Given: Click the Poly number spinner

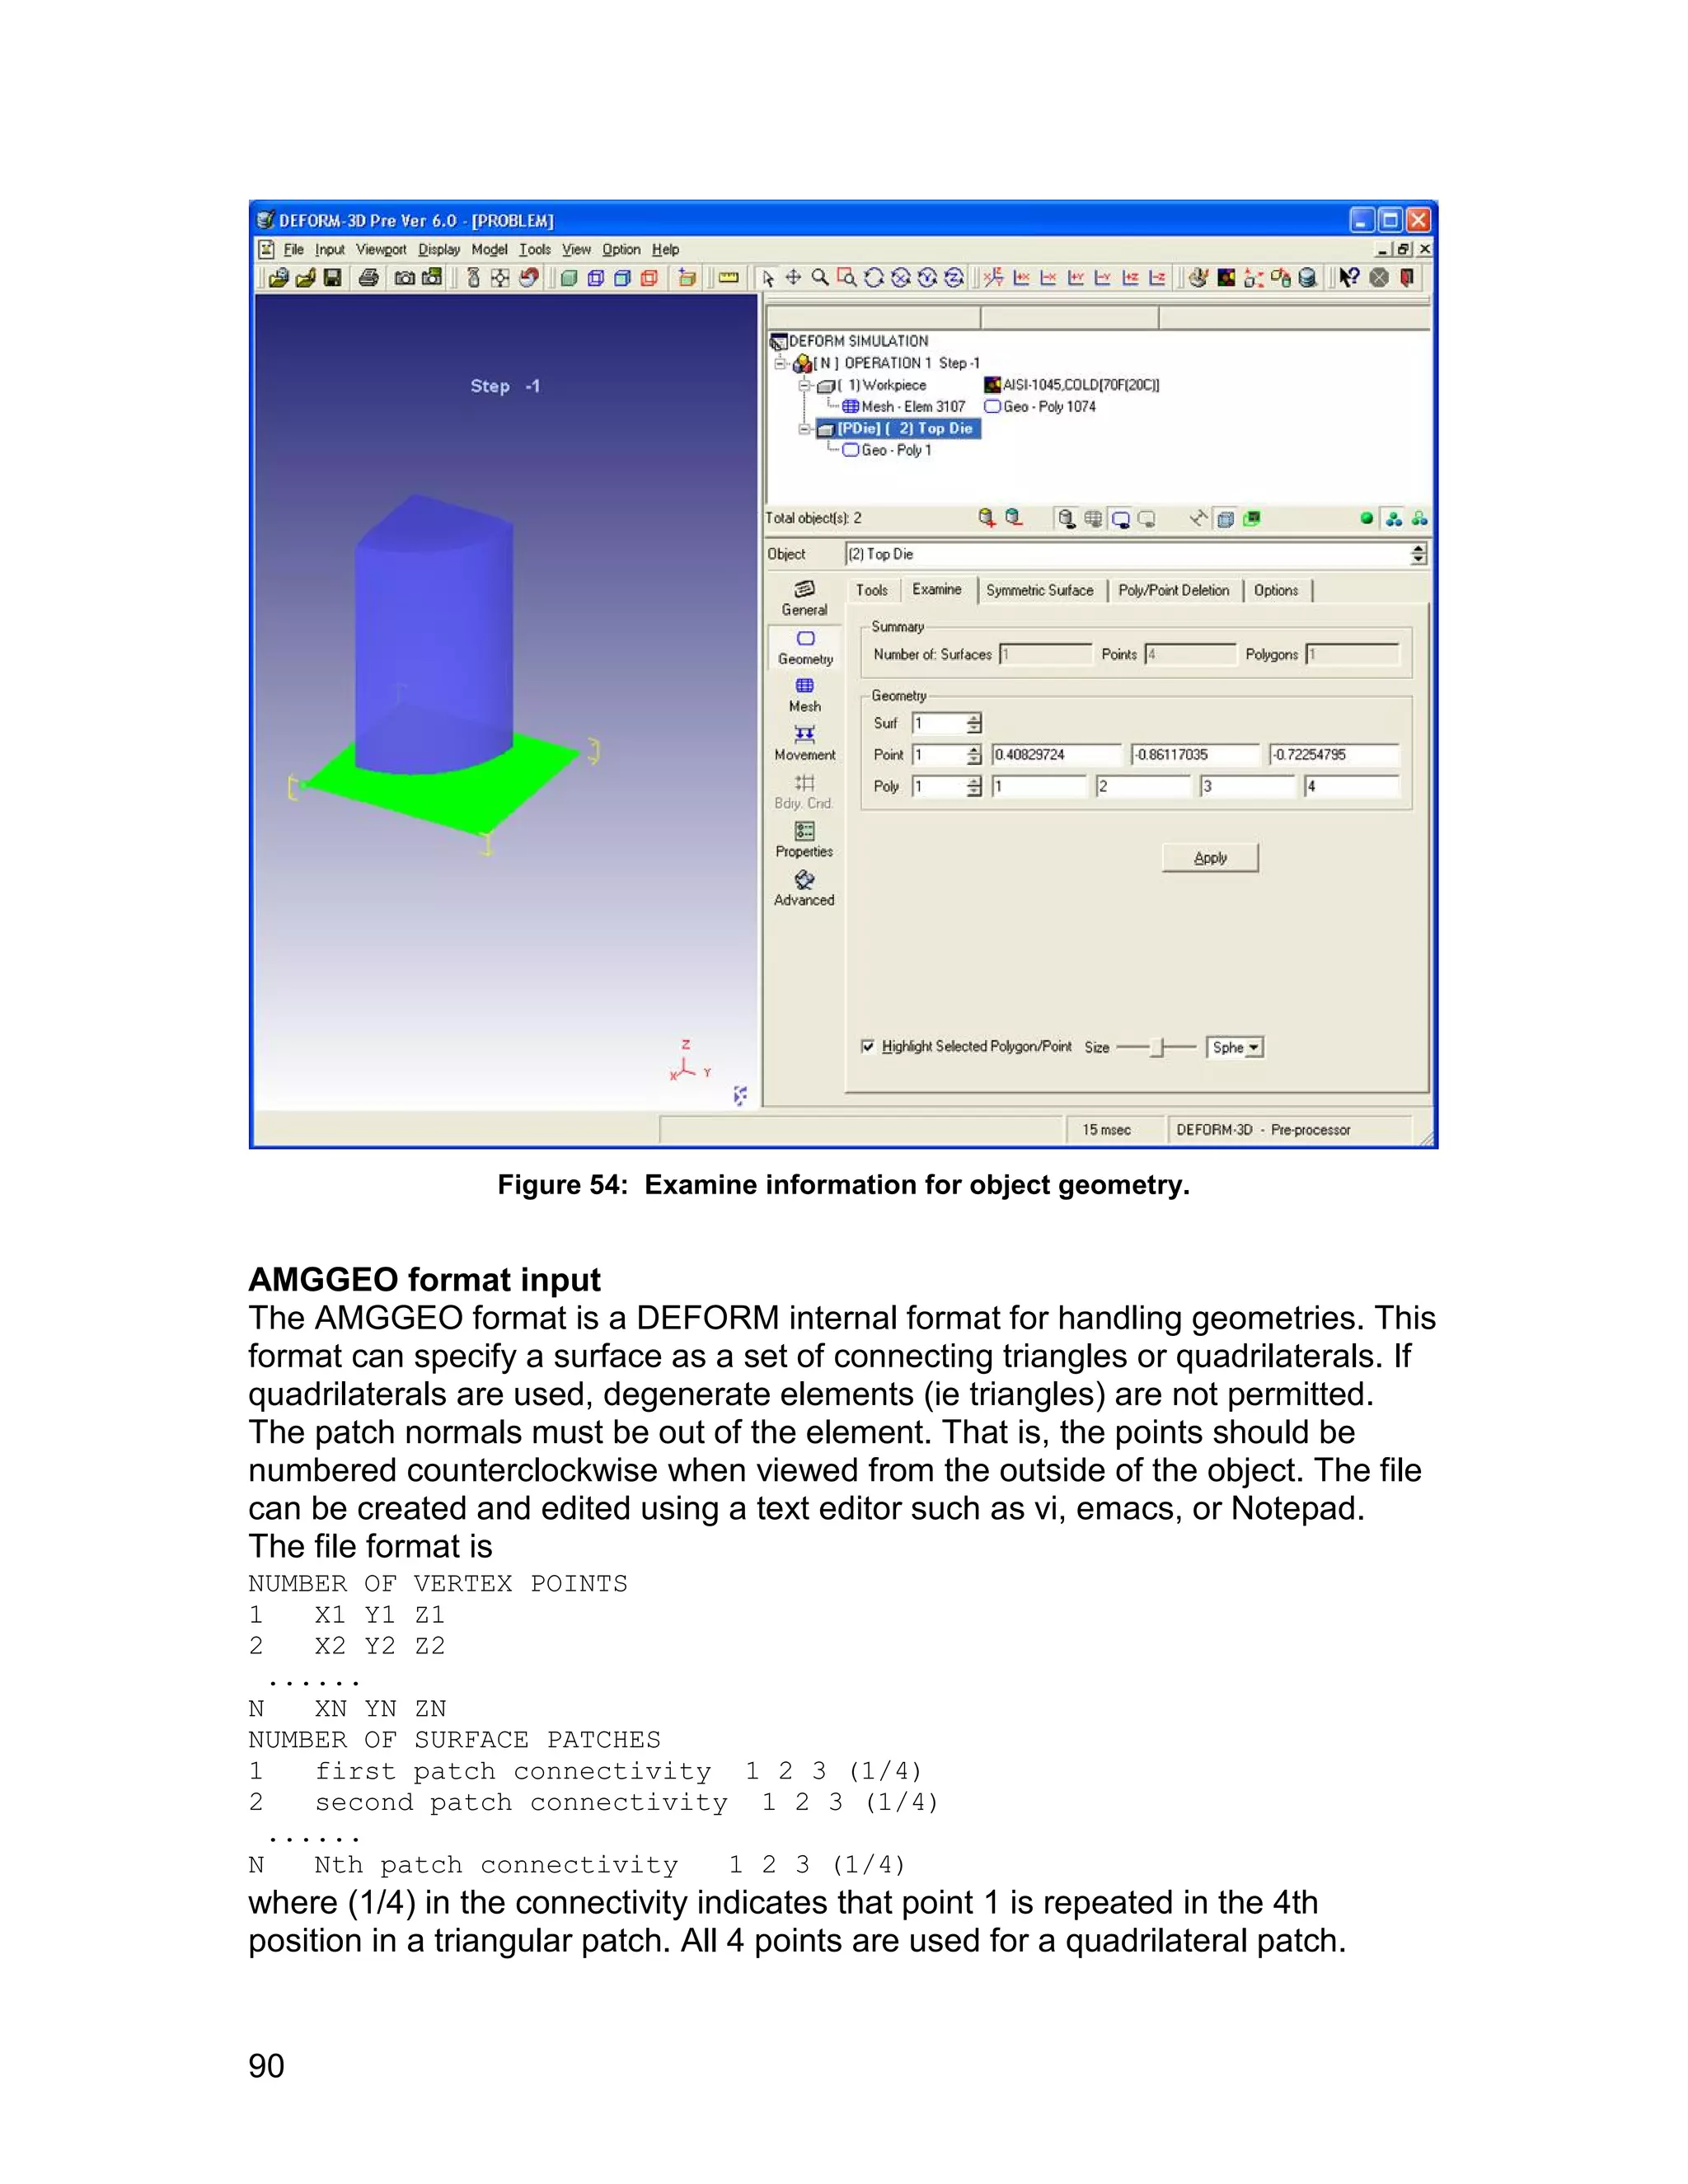Looking at the screenshot, I should tap(974, 787).
